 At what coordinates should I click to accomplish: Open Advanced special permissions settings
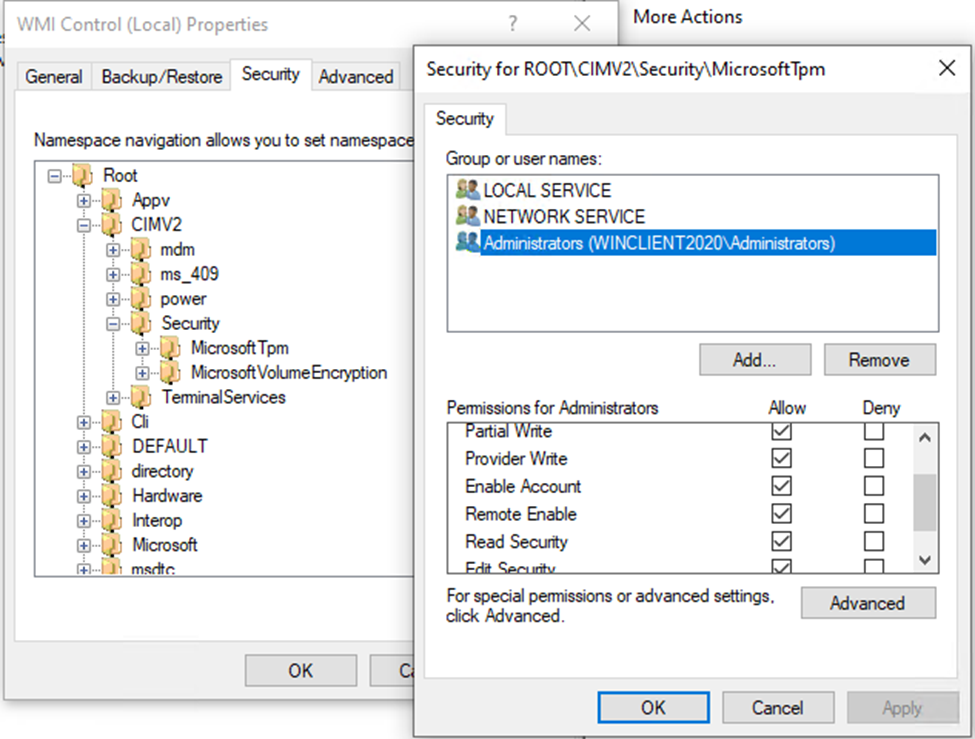[x=867, y=603]
